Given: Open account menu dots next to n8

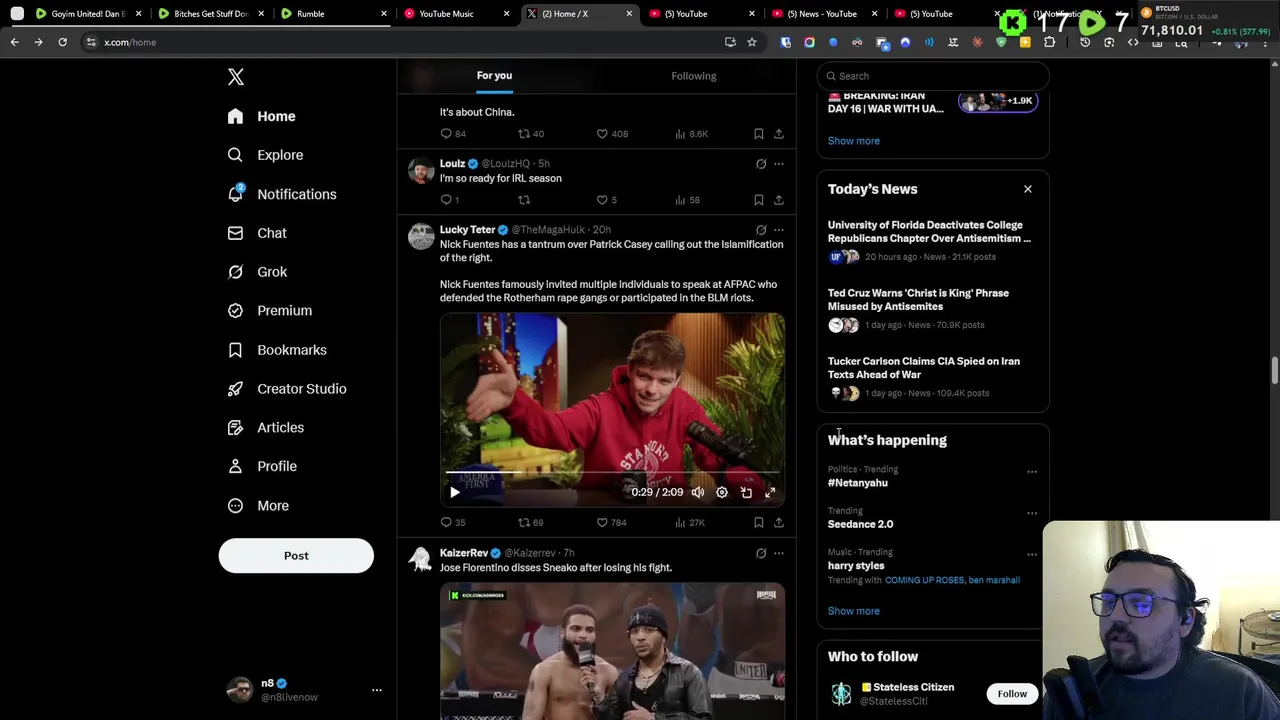Looking at the screenshot, I should [377, 690].
